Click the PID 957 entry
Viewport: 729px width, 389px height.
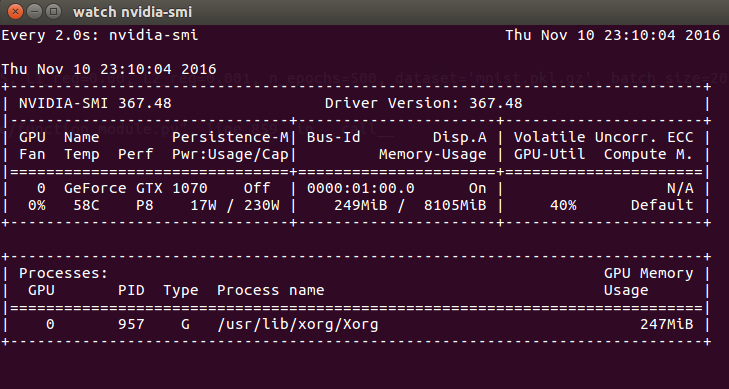coord(131,324)
